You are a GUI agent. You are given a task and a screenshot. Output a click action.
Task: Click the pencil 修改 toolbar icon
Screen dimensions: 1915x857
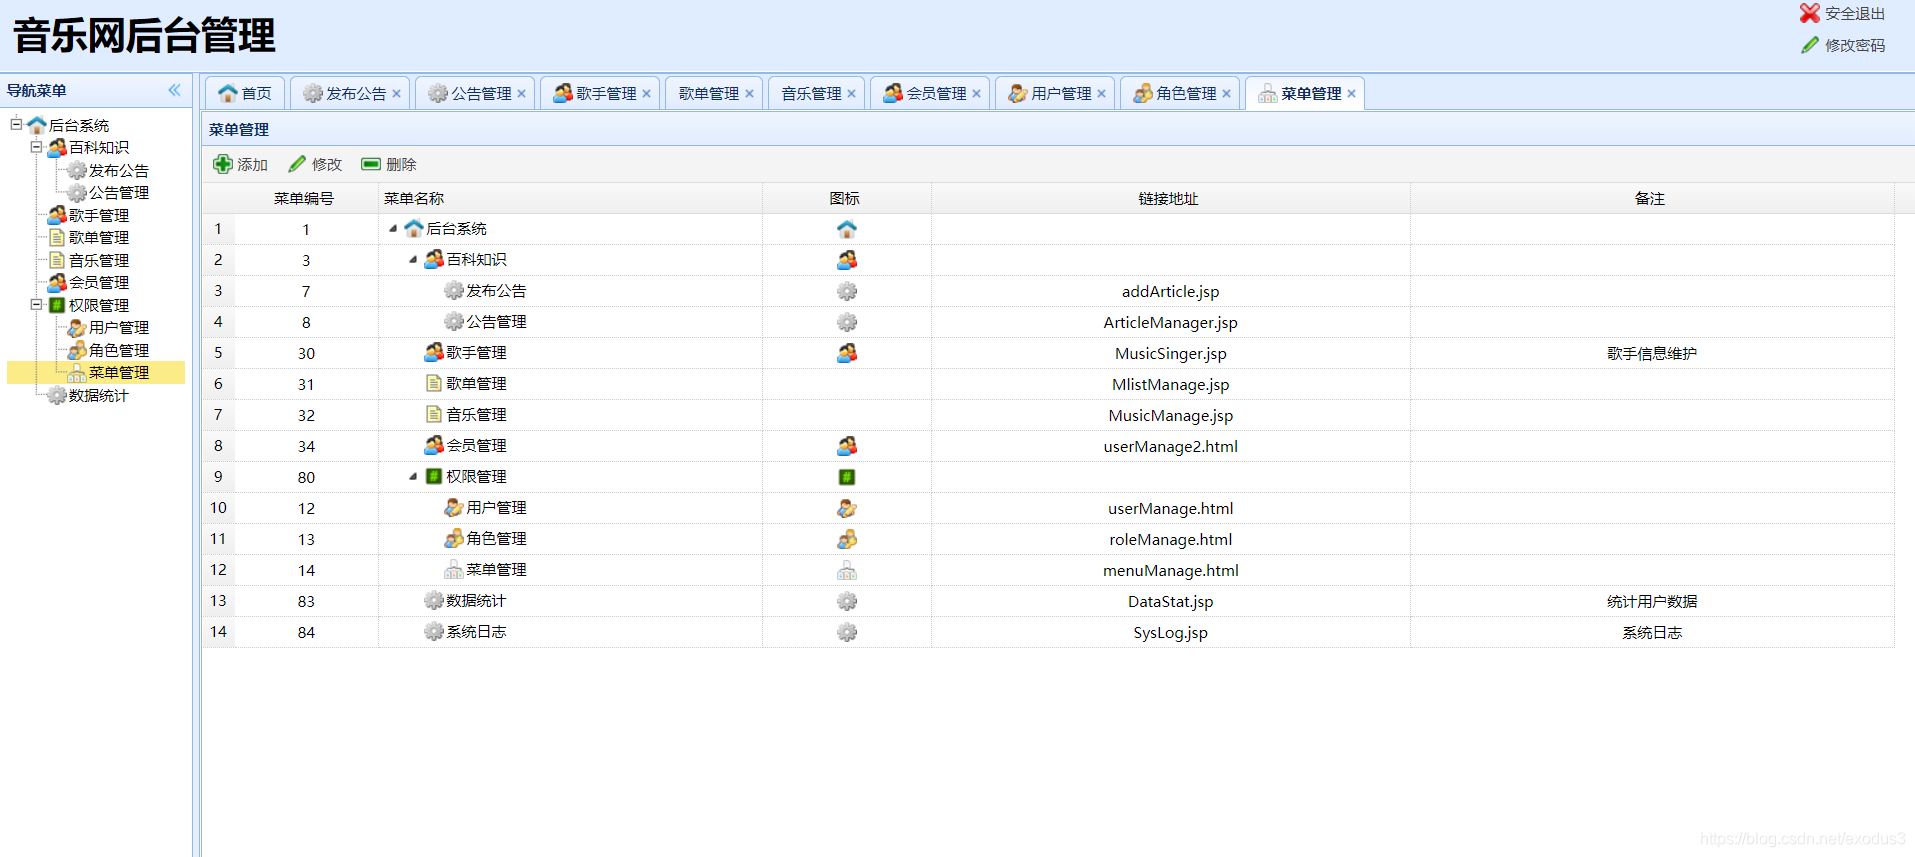click(297, 164)
